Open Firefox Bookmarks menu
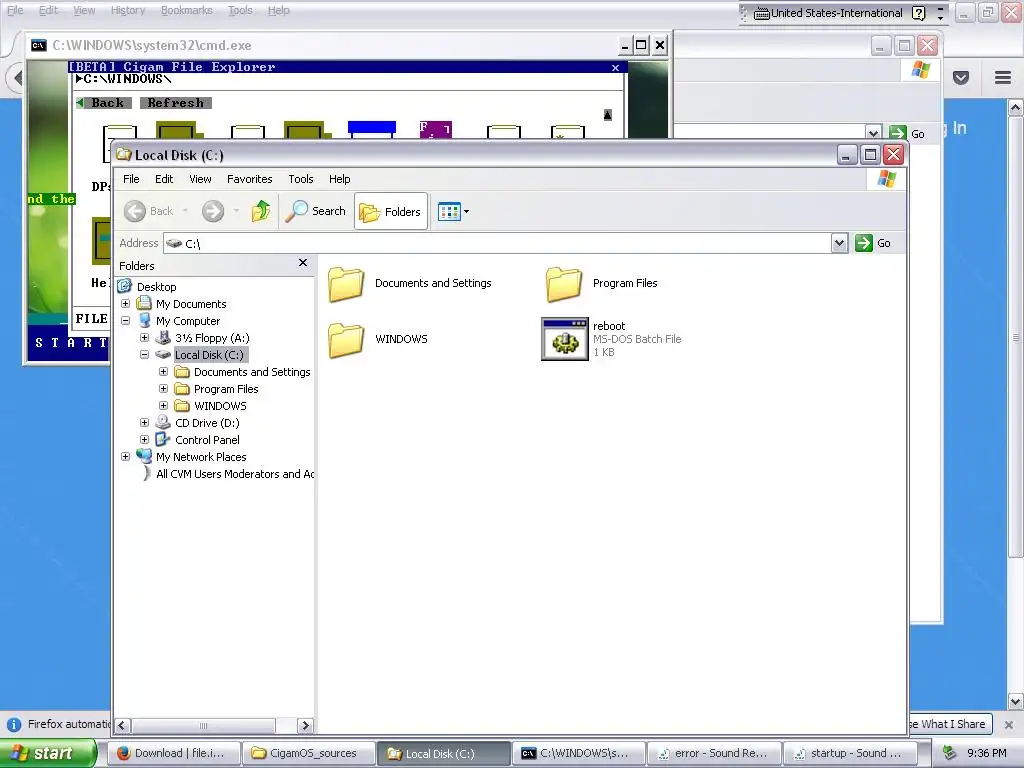 [x=186, y=10]
